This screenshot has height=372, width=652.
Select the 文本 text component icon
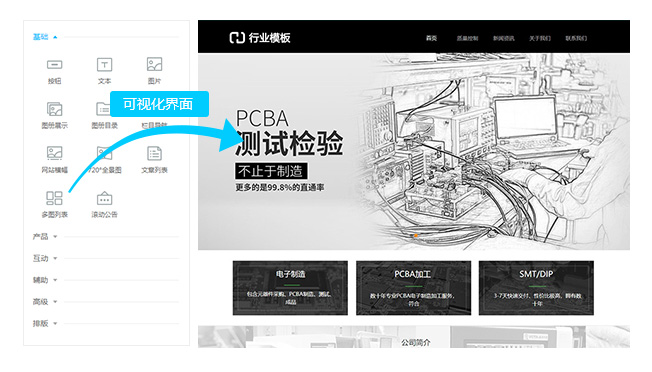pos(104,65)
